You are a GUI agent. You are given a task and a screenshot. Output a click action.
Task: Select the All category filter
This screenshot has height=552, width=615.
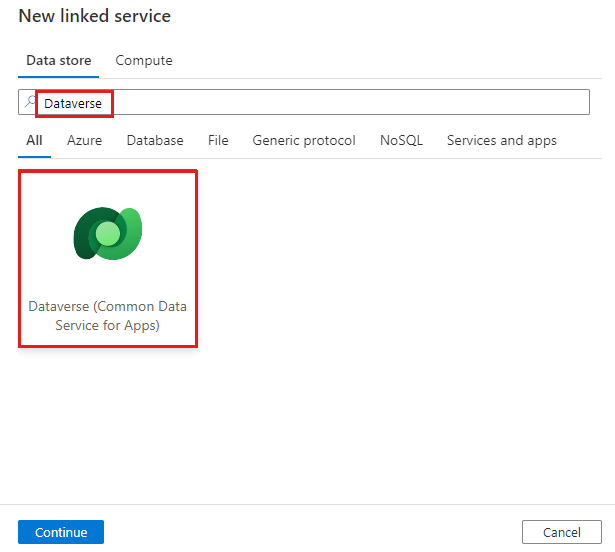34,141
